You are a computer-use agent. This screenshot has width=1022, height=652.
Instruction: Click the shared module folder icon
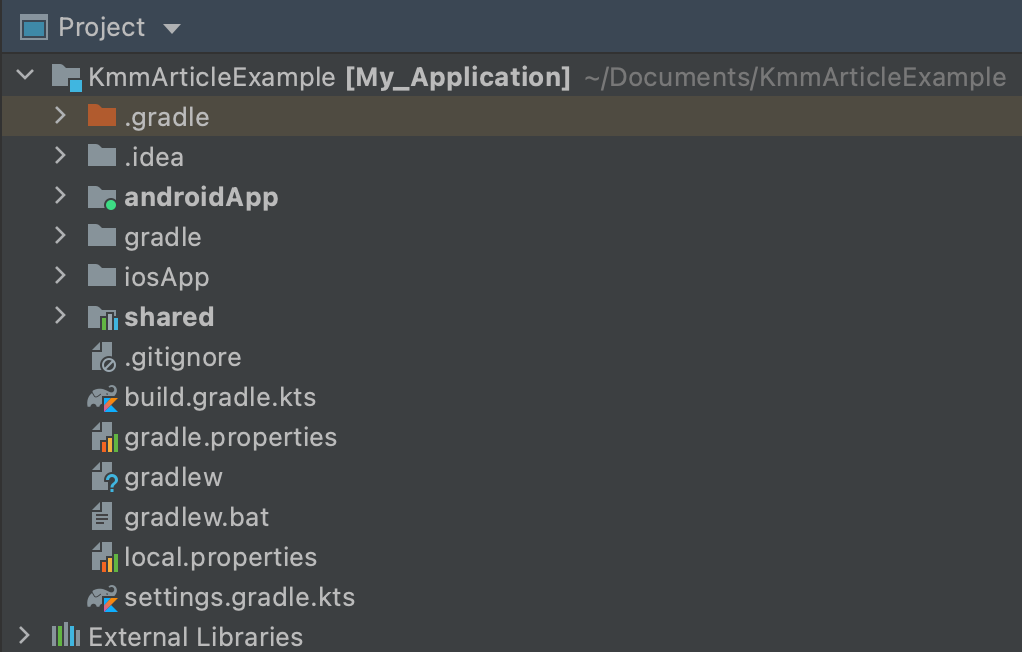(102, 317)
